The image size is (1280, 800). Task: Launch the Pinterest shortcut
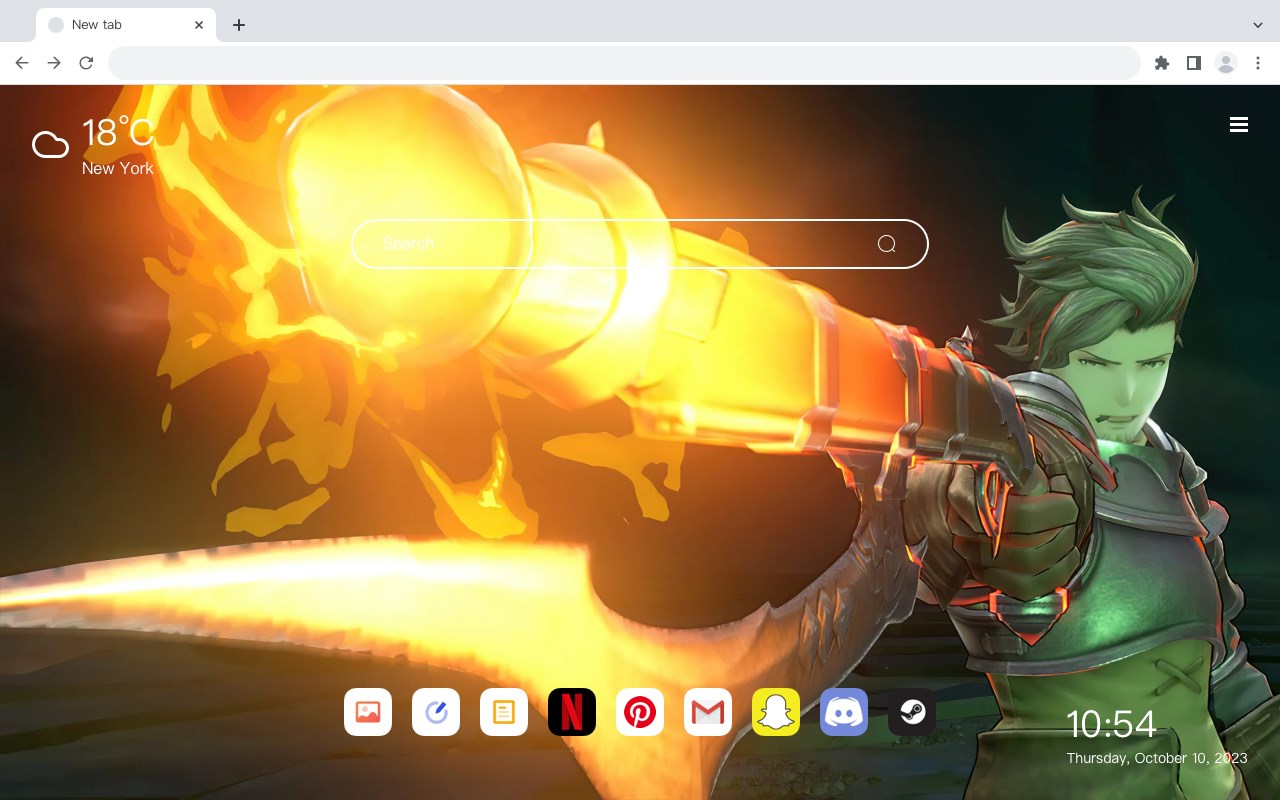(x=640, y=712)
